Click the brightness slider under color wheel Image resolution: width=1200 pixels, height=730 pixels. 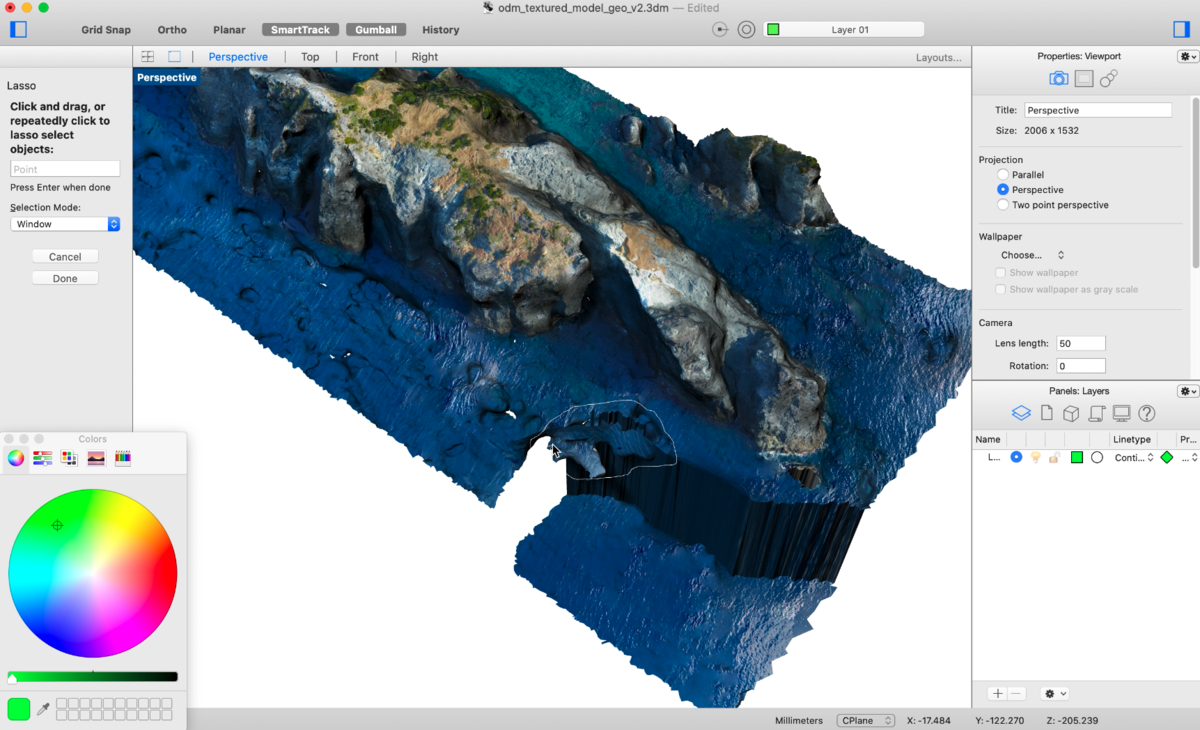(92, 677)
